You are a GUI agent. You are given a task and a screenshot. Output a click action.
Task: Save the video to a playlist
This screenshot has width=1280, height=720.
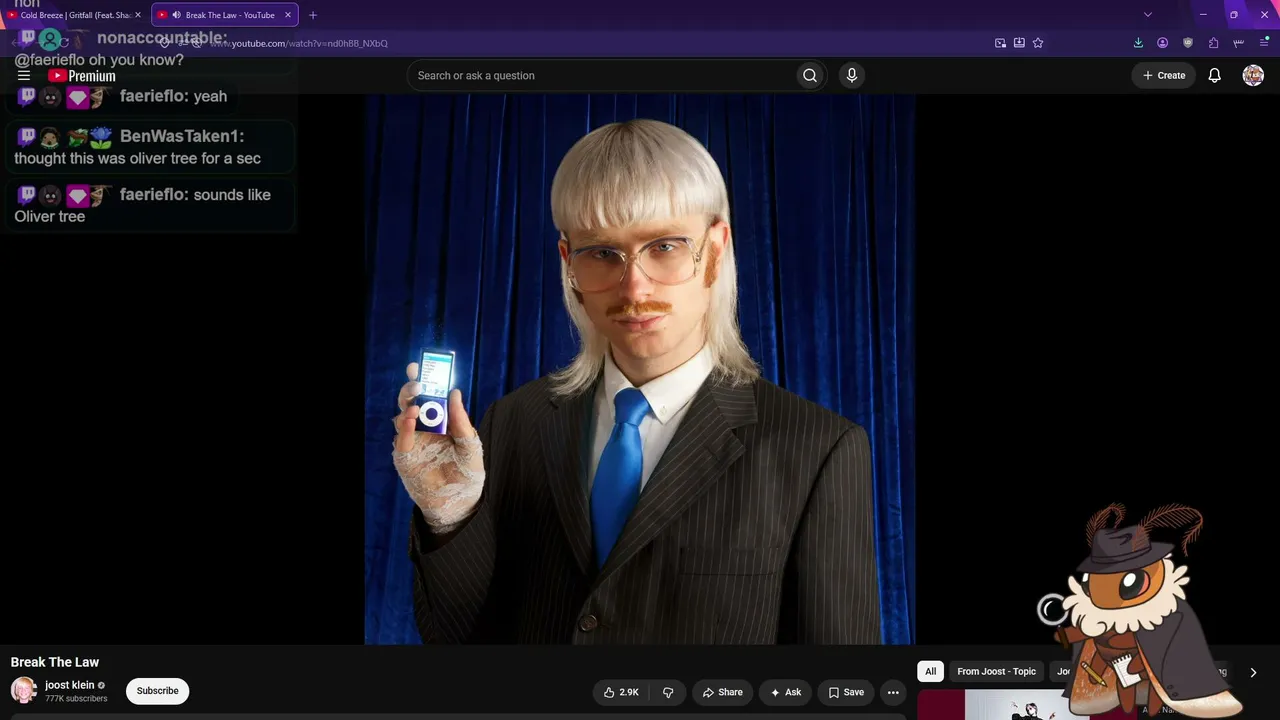click(x=846, y=692)
